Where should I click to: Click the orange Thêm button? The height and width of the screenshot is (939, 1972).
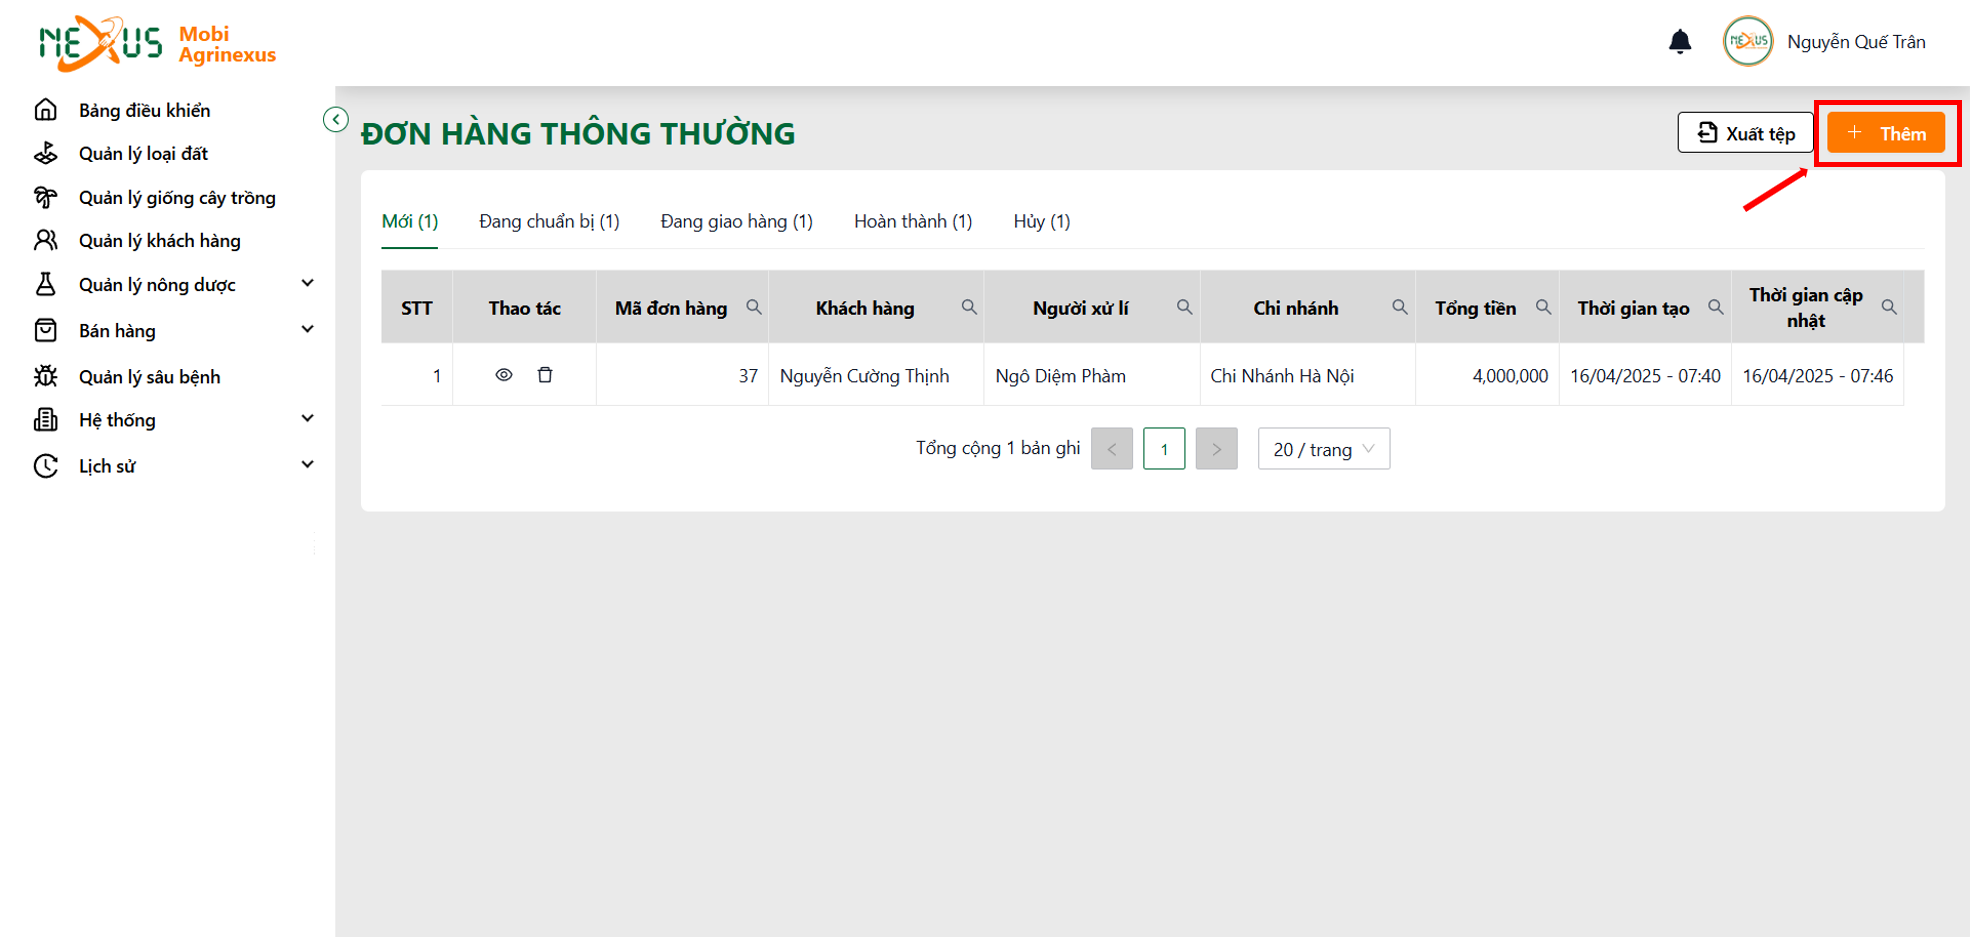(1886, 133)
